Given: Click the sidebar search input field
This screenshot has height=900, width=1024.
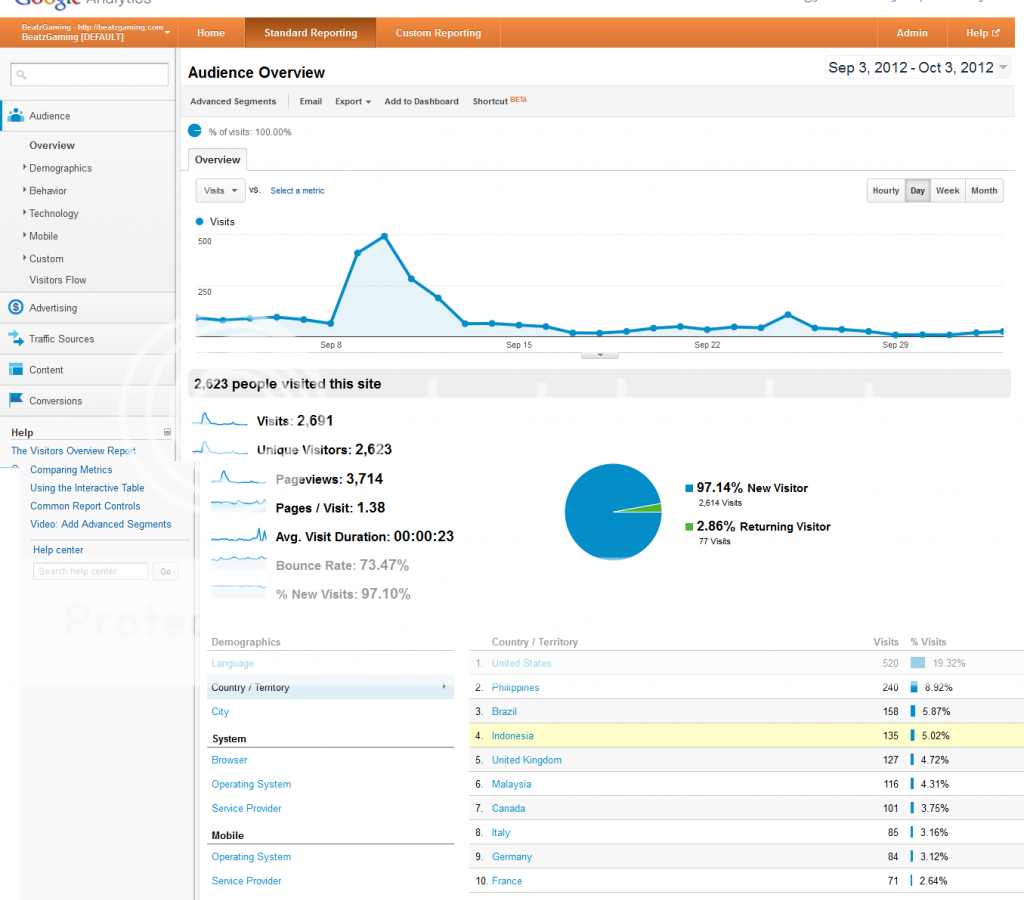Looking at the screenshot, I should (90, 75).
